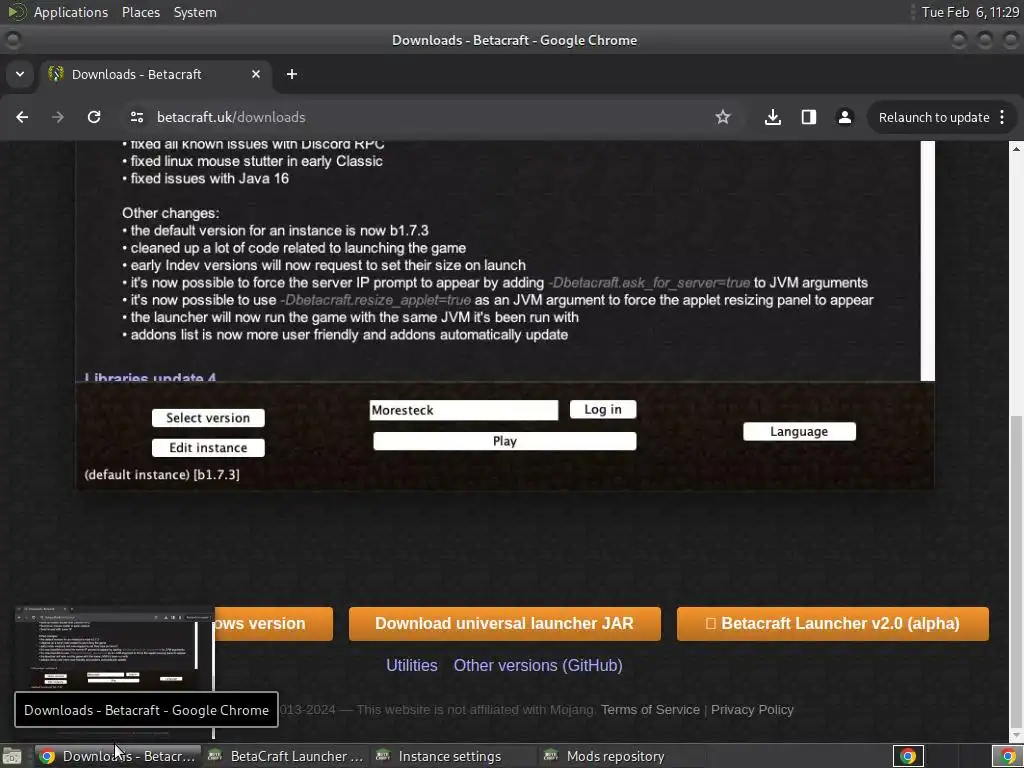This screenshot has height=768, width=1024.
Task: Open the Chrome profile avatar icon
Action: tap(844, 117)
